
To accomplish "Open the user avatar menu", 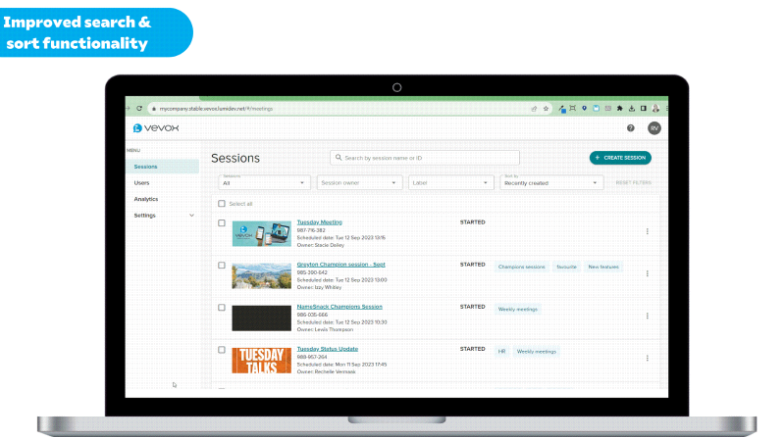I will 654,128.
